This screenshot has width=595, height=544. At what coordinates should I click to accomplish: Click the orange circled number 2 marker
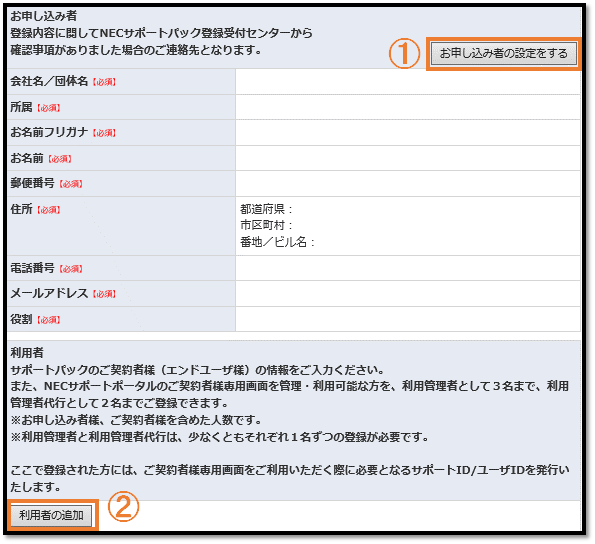[x=123, y=507]
